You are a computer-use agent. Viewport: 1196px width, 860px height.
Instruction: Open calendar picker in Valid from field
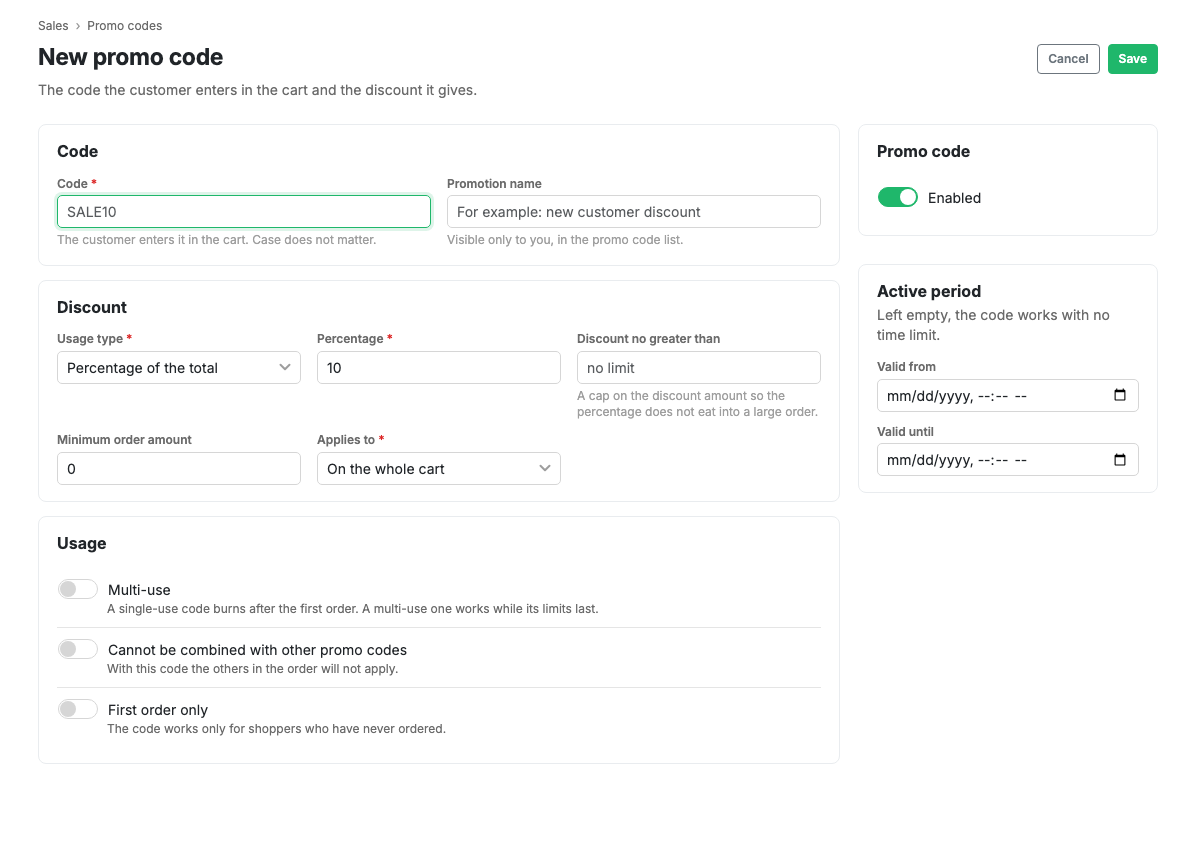[x=1119, y=395]
